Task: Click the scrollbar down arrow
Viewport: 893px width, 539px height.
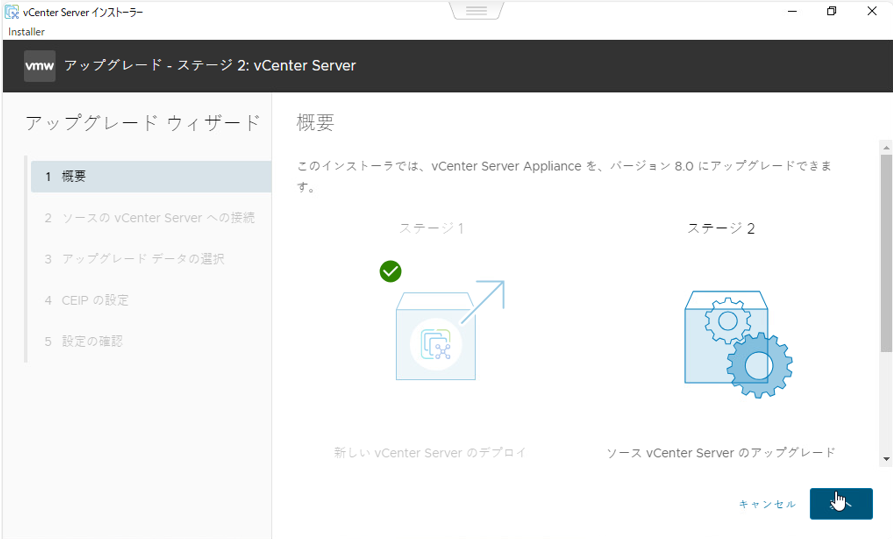Action: (885, 459)
